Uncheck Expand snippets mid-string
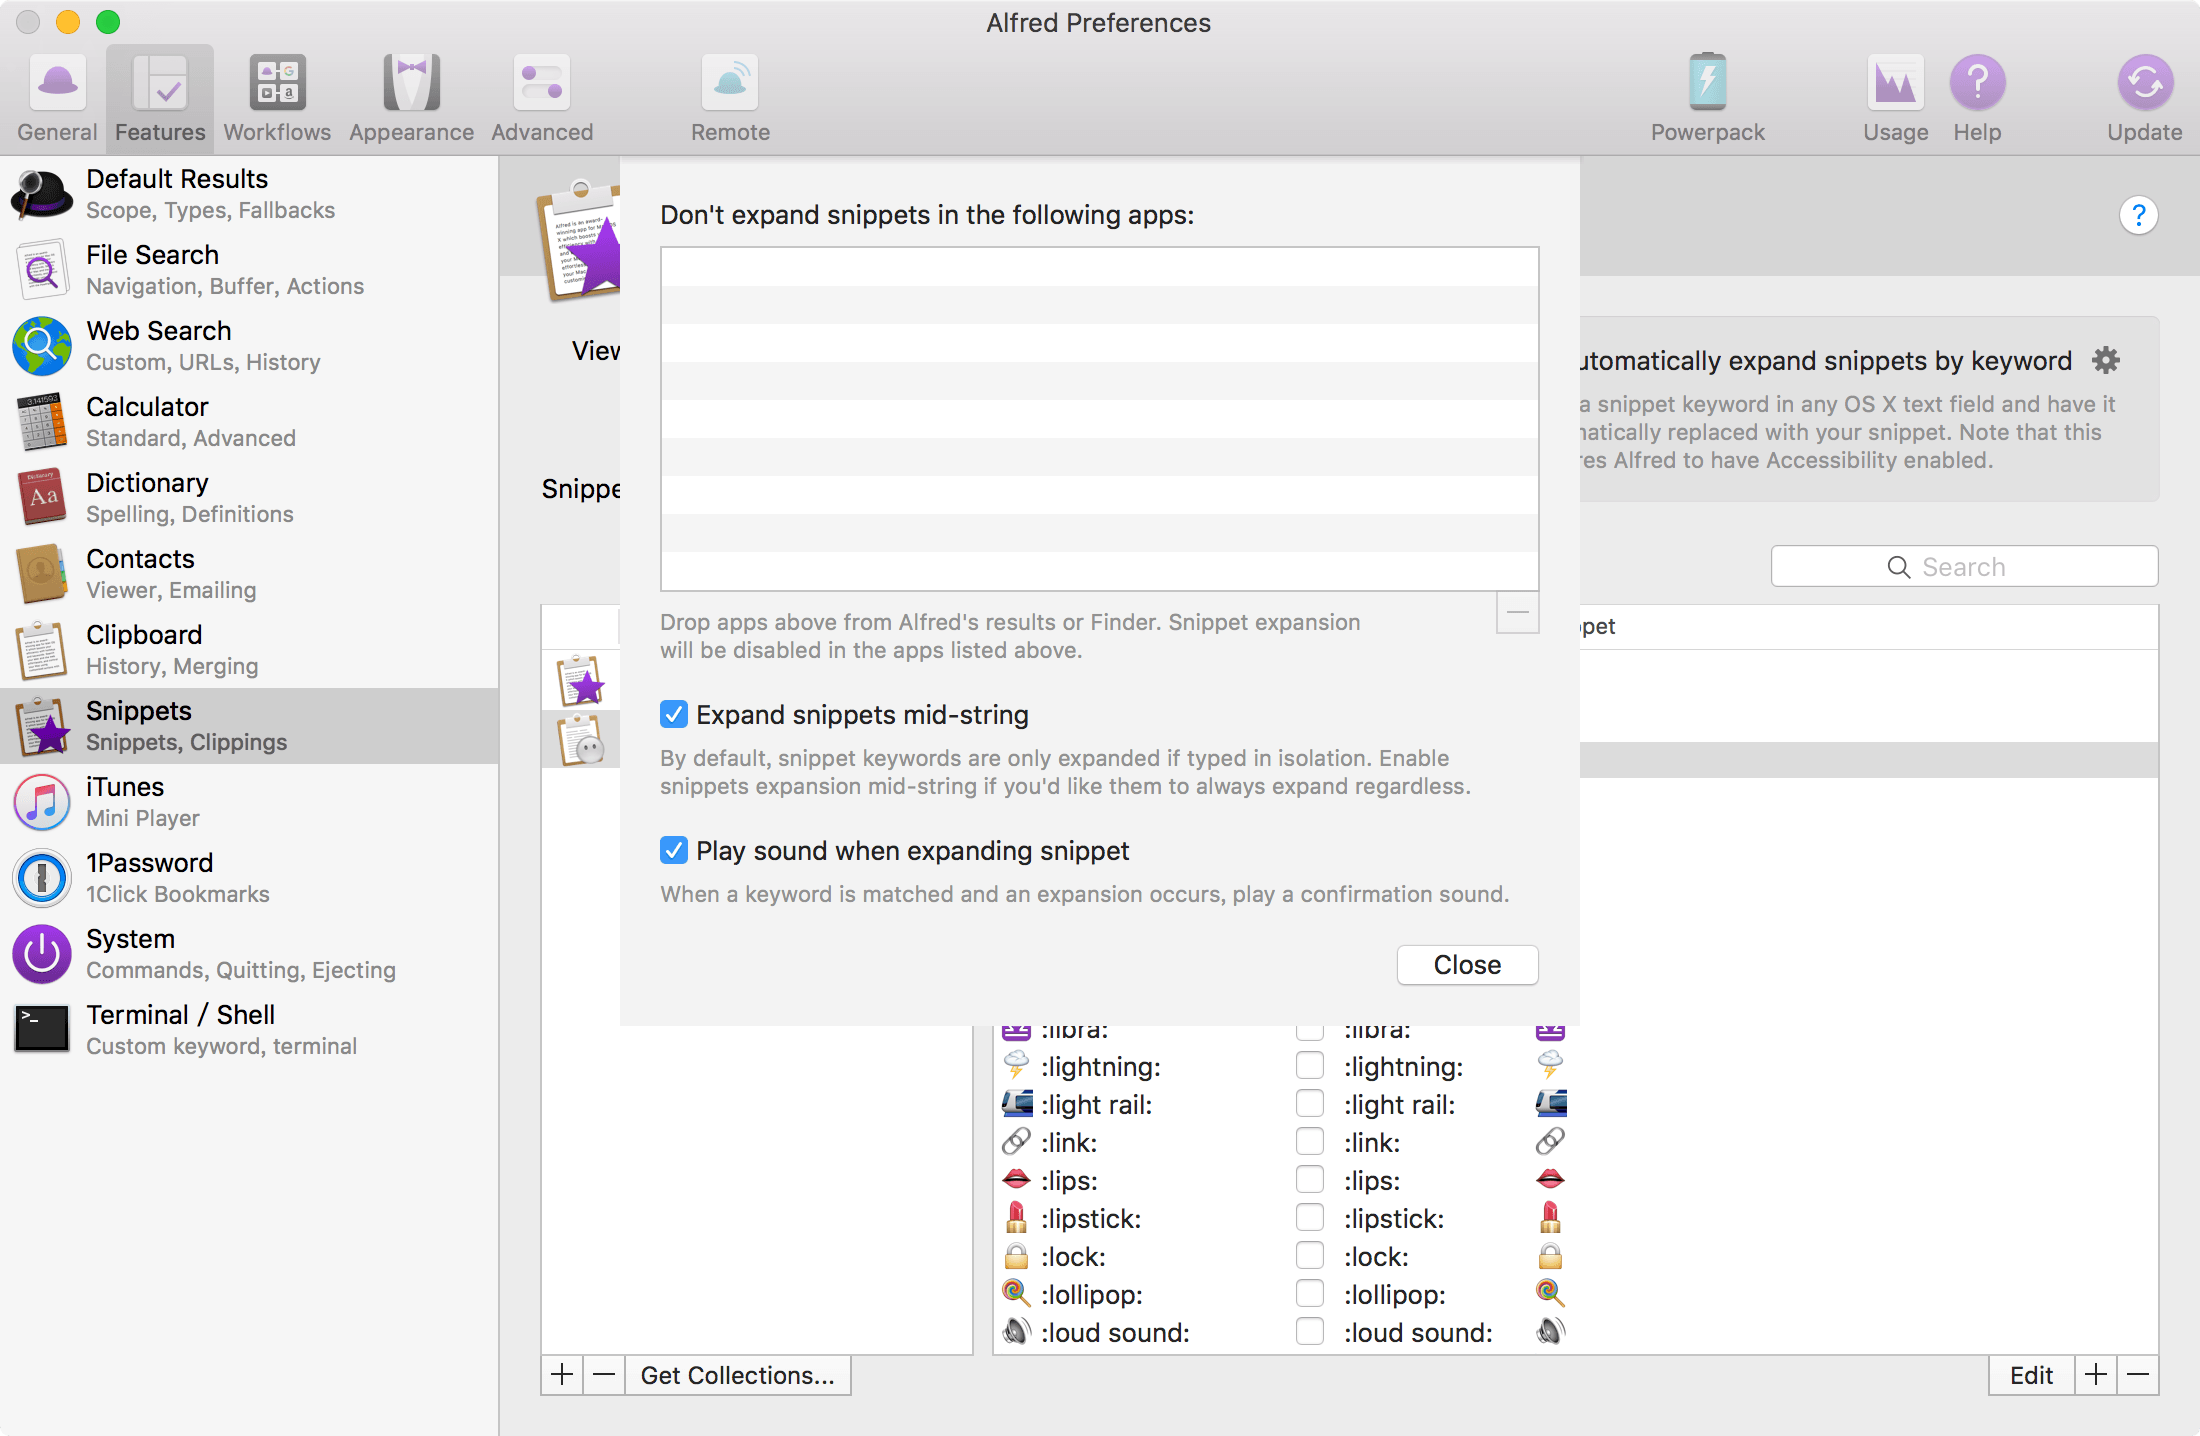 (674, 714)
